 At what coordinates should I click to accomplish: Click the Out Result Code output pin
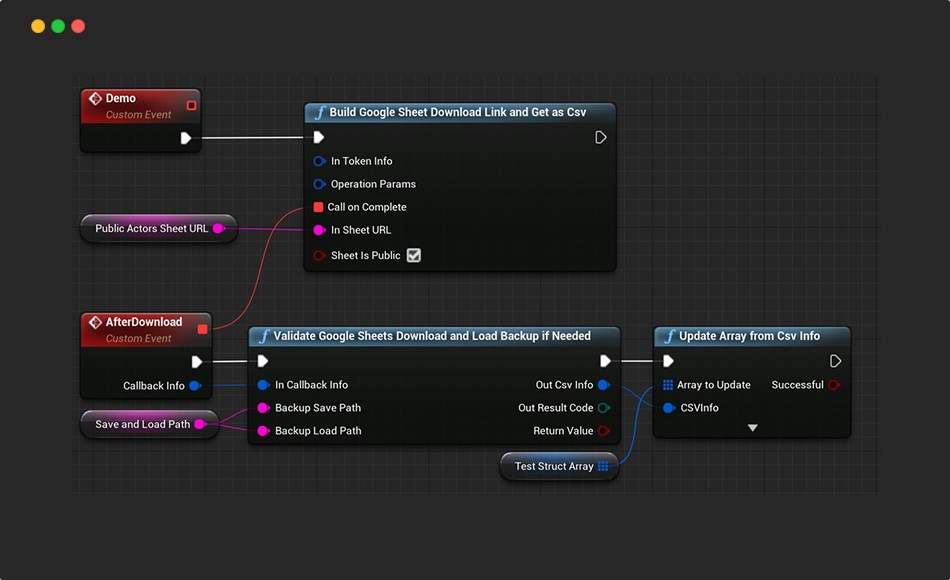point(603,408)
